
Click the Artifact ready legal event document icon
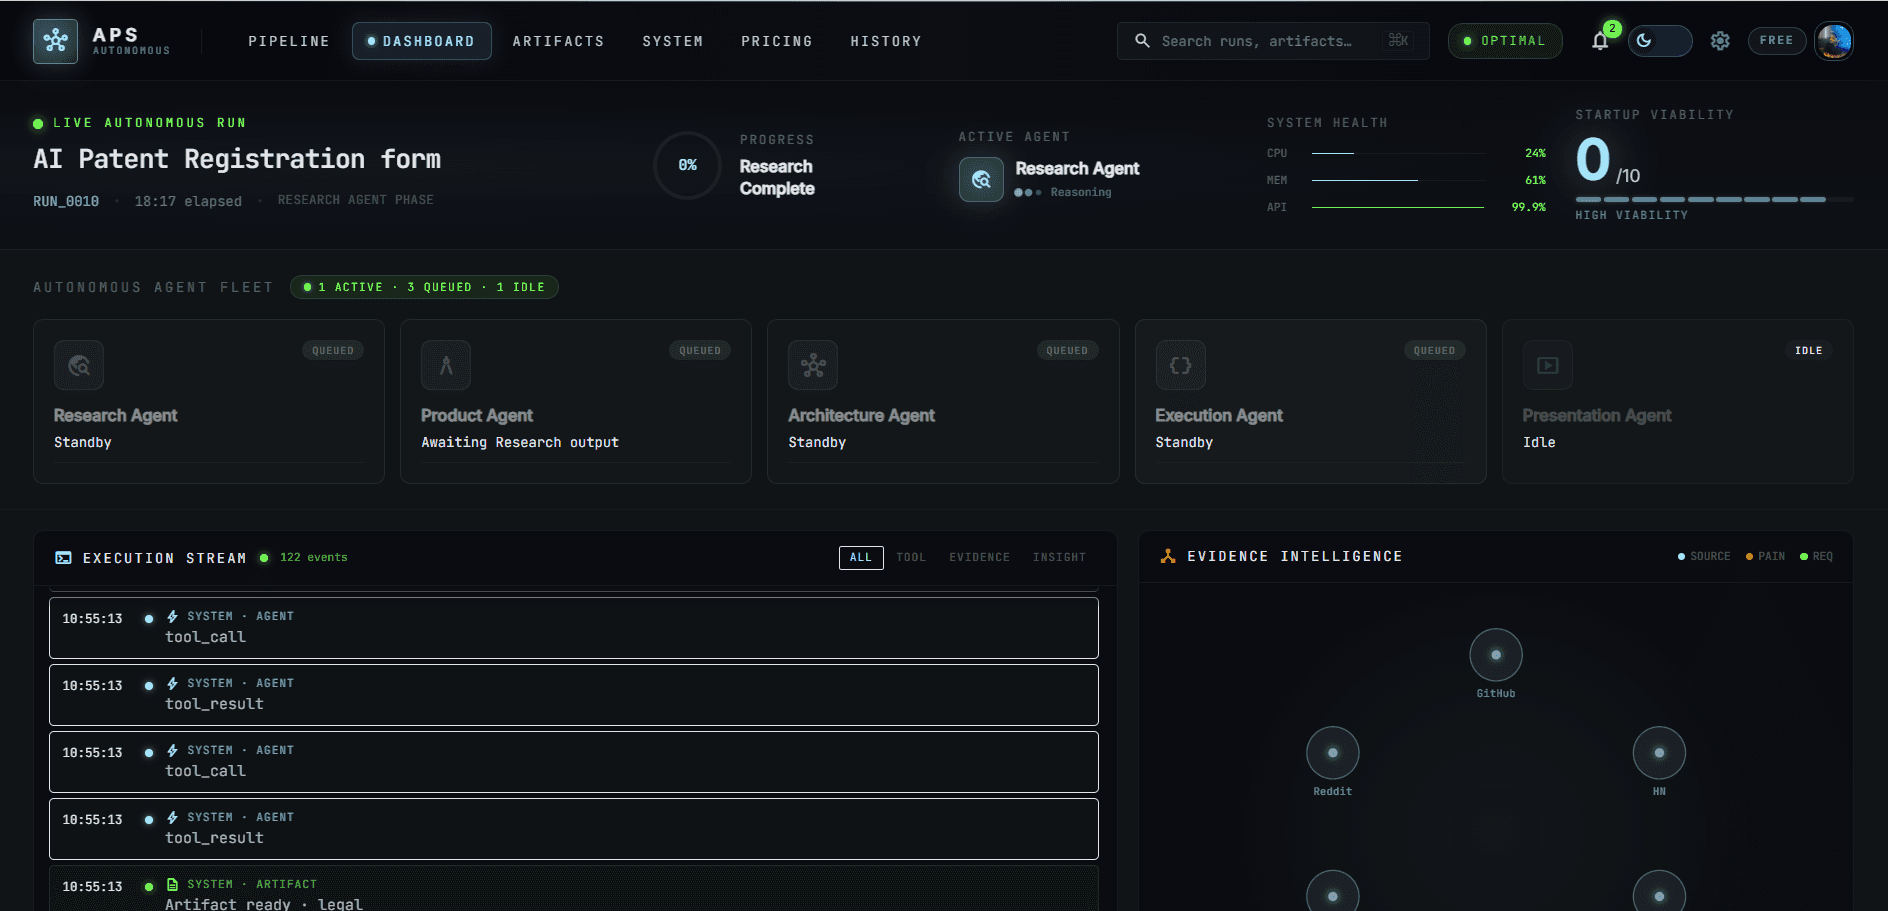pyautogui.click(x=172, y=884)
